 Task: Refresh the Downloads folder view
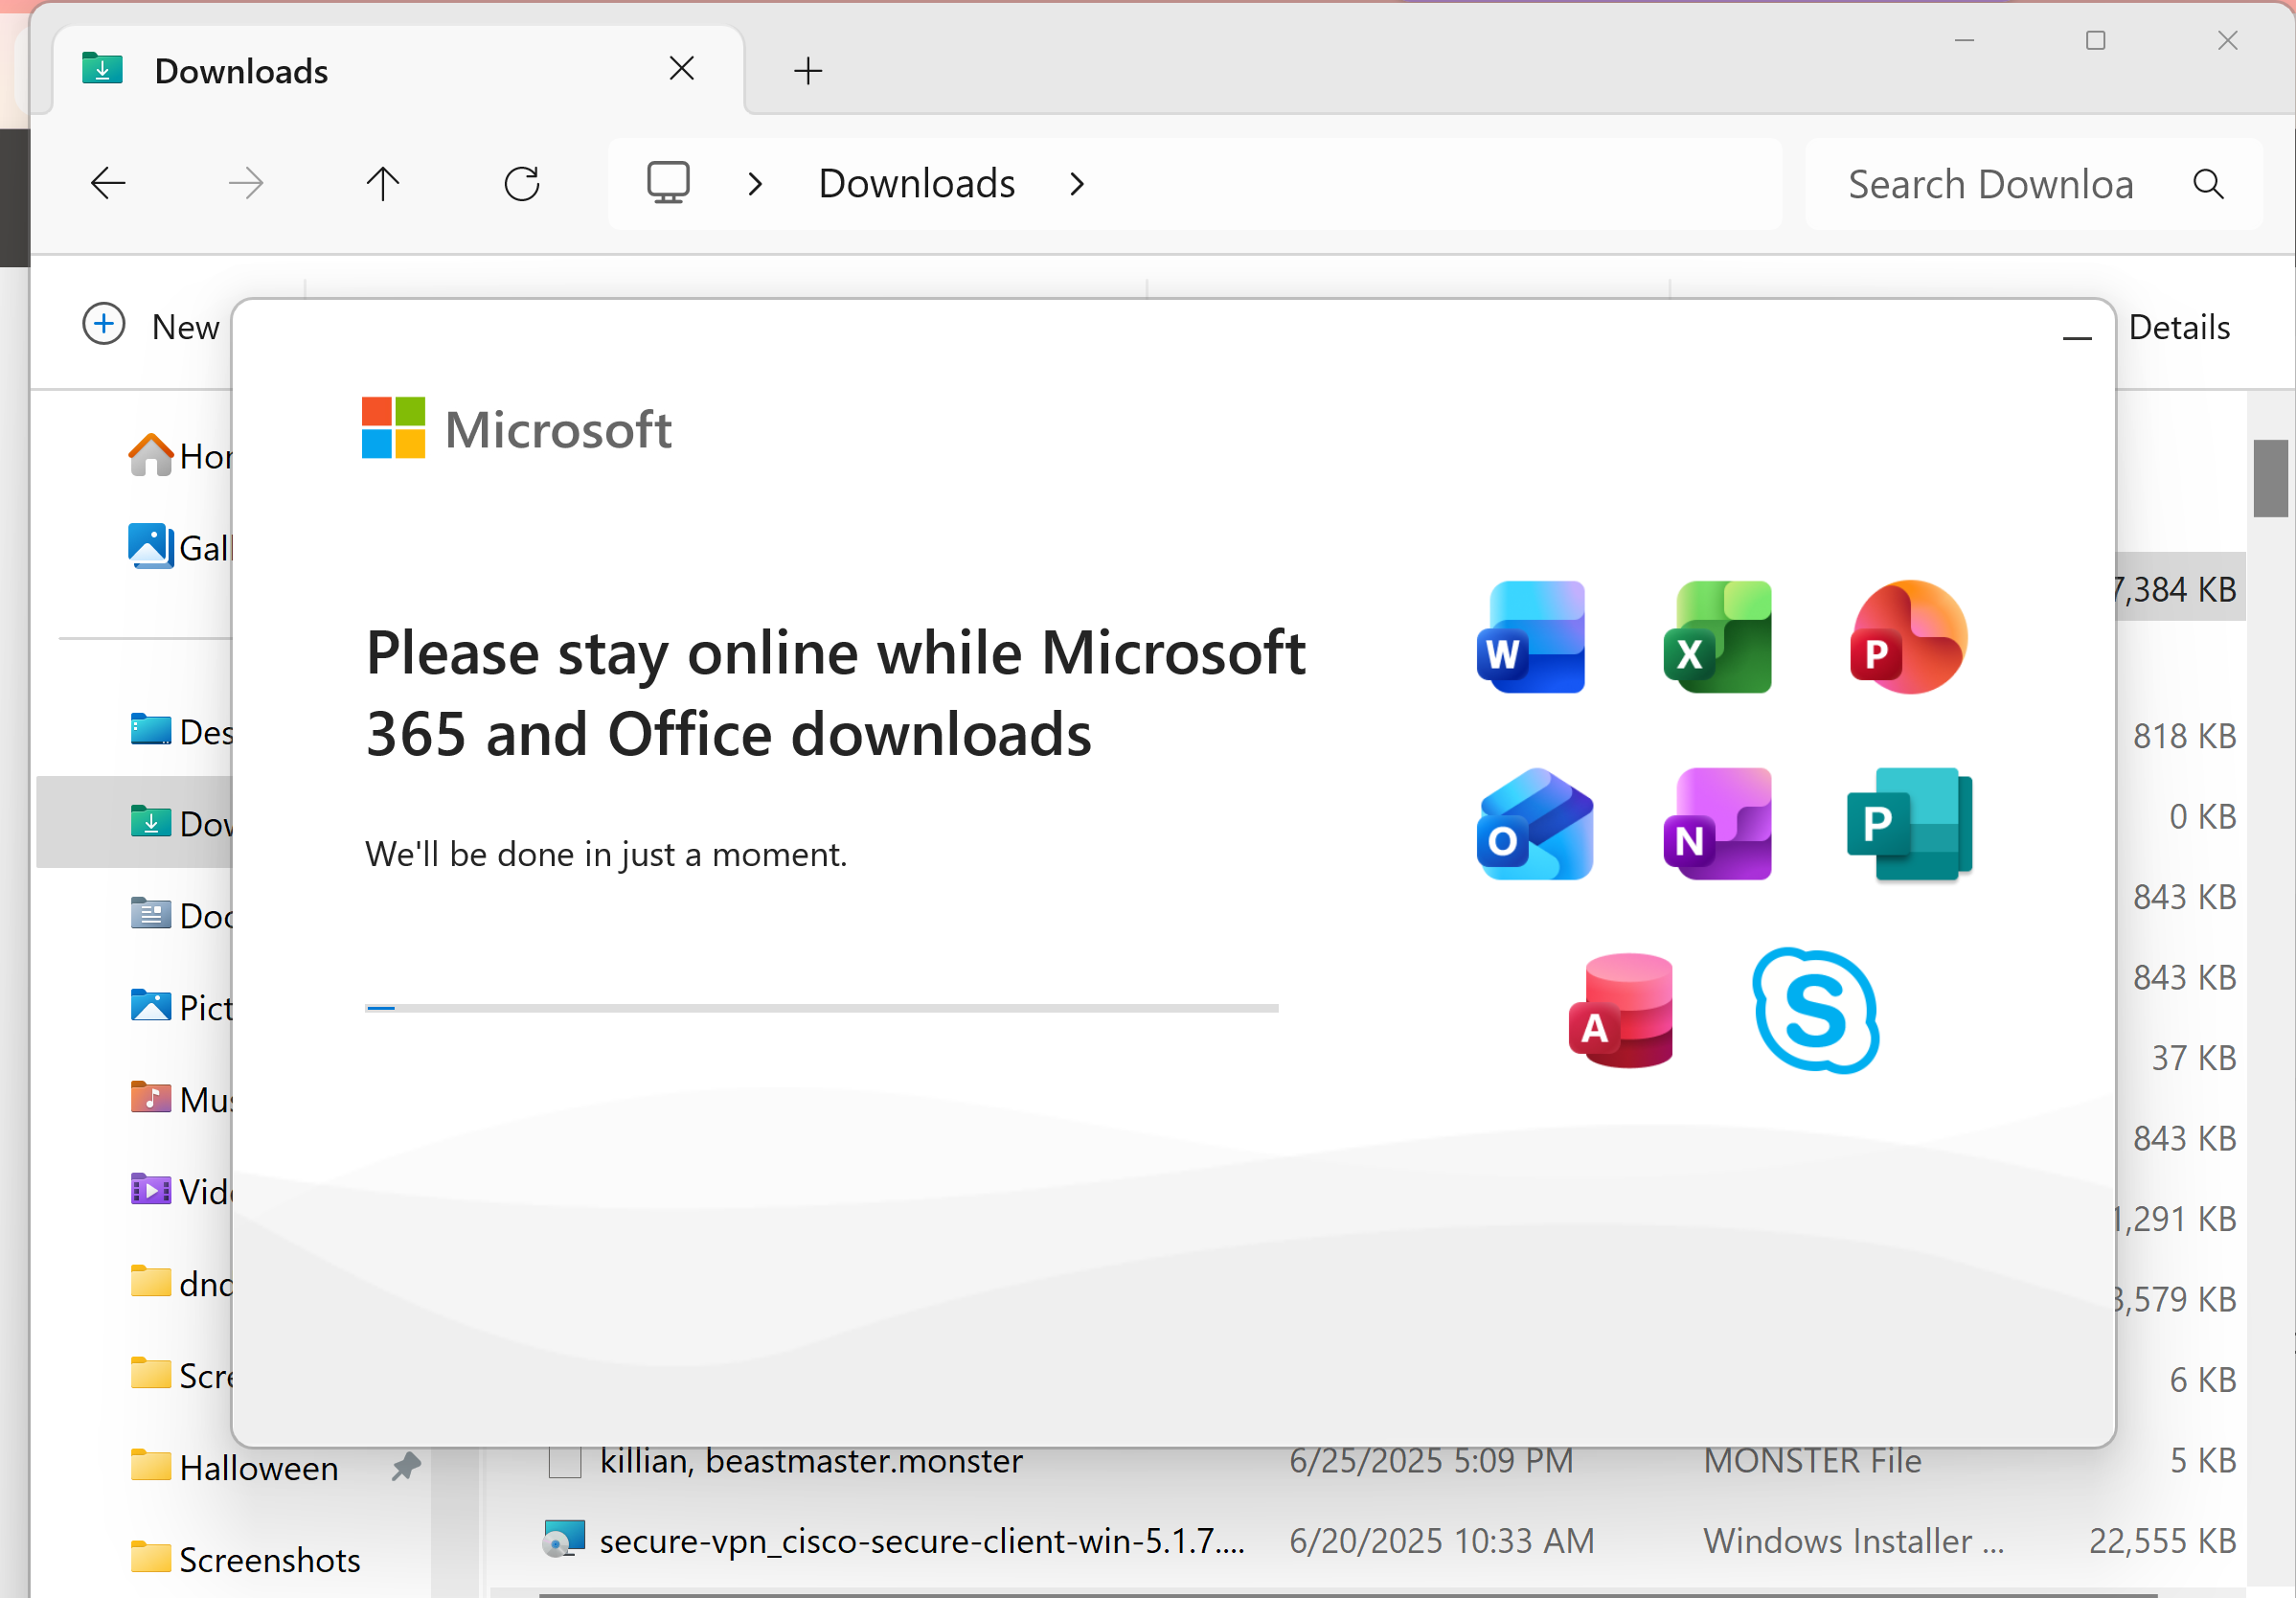point(521,183)
